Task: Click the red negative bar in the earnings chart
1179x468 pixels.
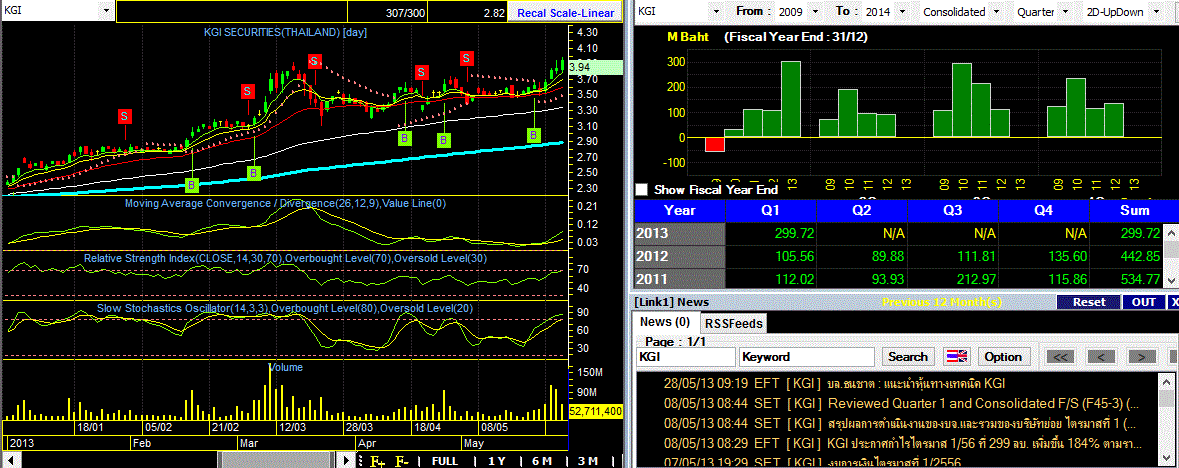Action: click(715, 144)
